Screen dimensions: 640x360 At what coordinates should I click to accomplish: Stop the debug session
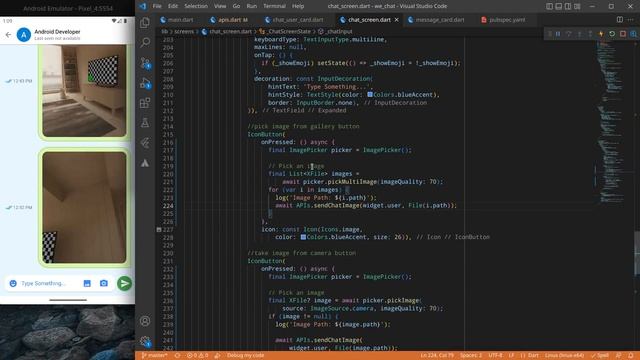click(x=622, y=34)
